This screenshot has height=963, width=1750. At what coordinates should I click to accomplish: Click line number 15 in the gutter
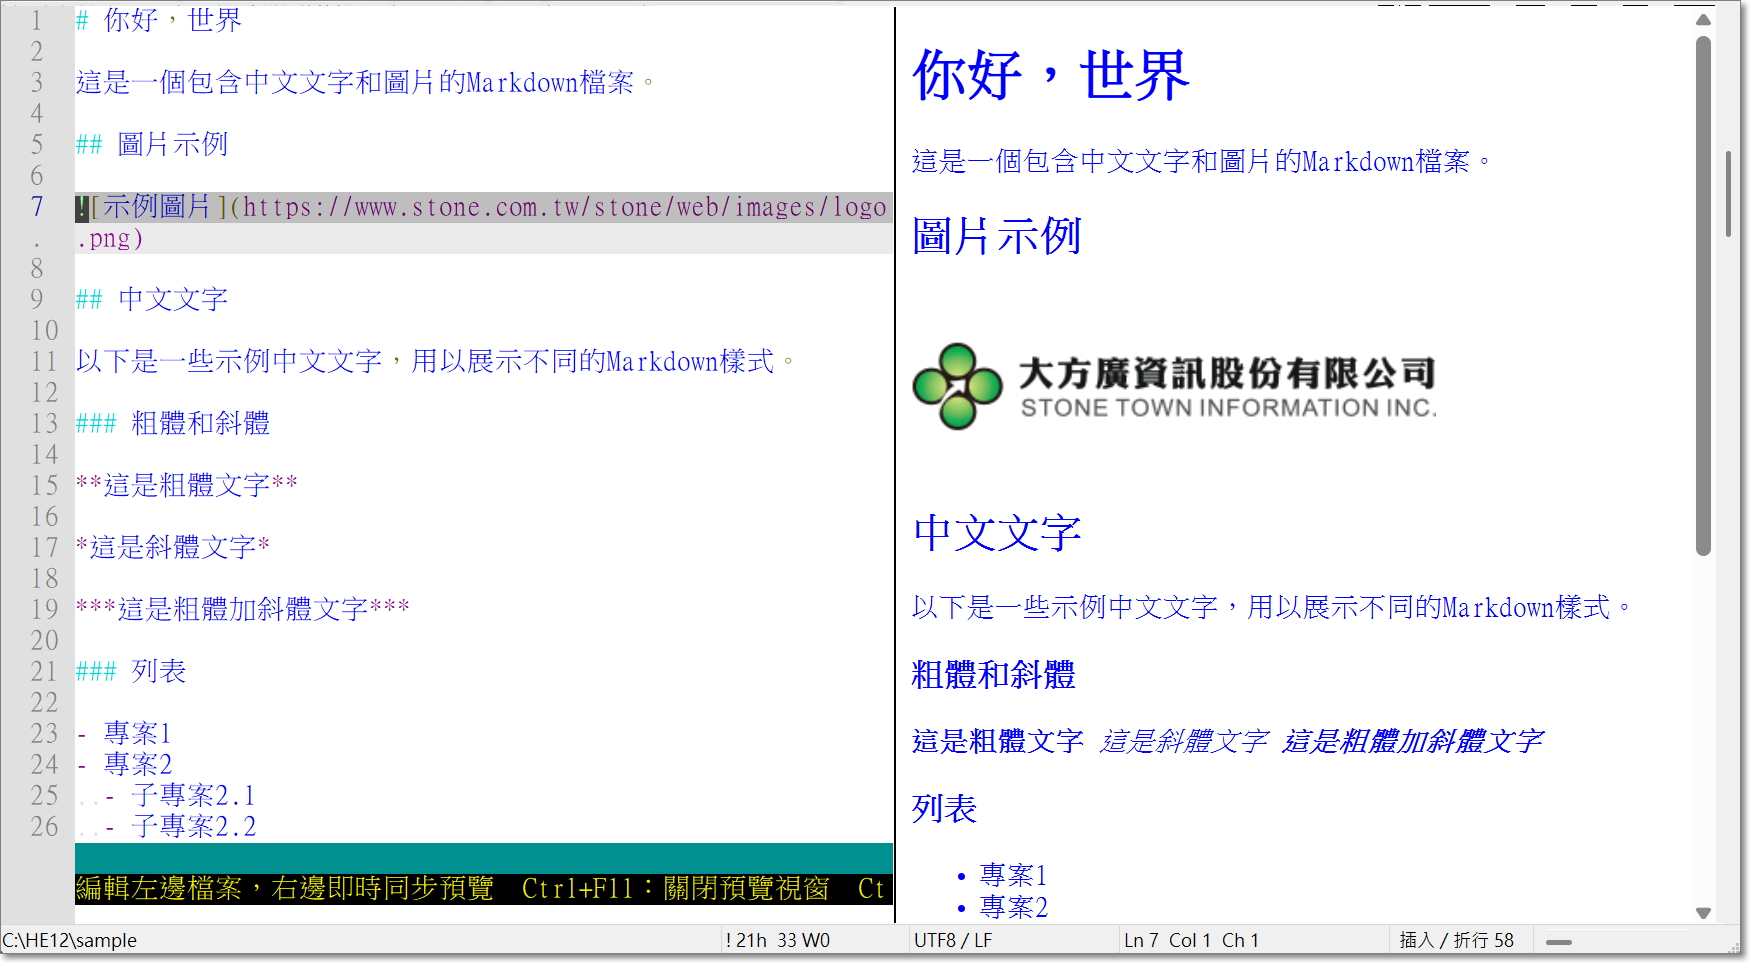pyautogui.click(x=44, y=485)
